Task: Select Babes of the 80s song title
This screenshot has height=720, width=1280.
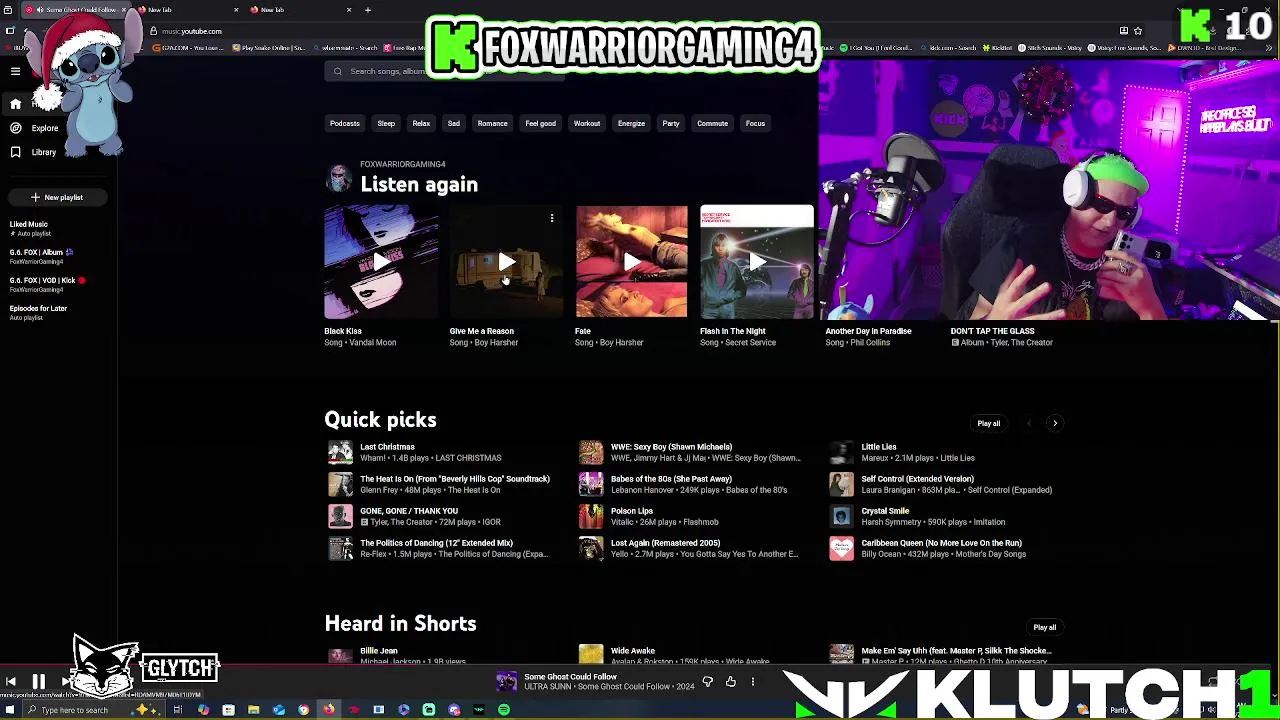Action: tap(671, 479)
